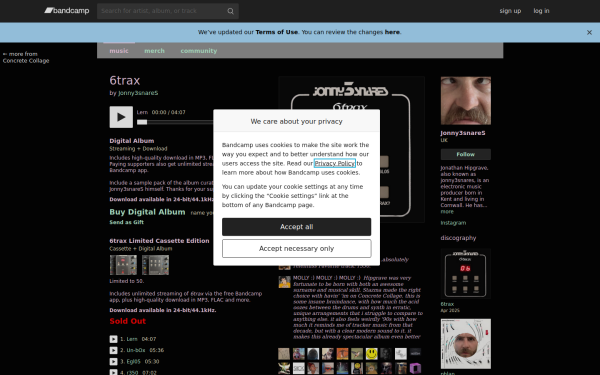
Task: Play track 4 r350
Action: [113, 372]
